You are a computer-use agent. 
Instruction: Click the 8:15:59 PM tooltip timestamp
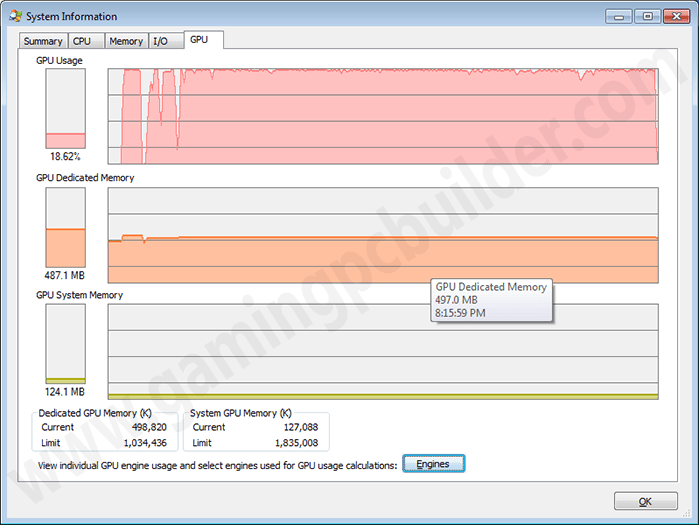[460, 313]
